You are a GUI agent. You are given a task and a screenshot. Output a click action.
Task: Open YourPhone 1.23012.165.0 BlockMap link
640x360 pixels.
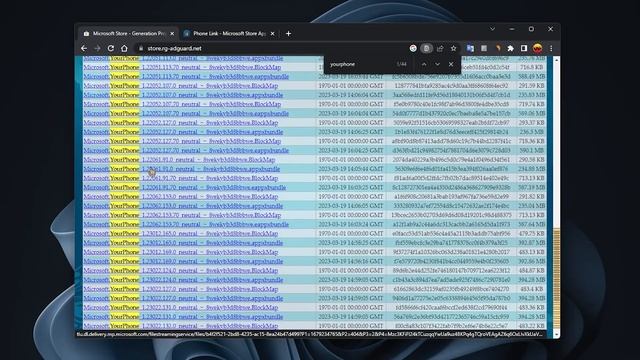181,233
